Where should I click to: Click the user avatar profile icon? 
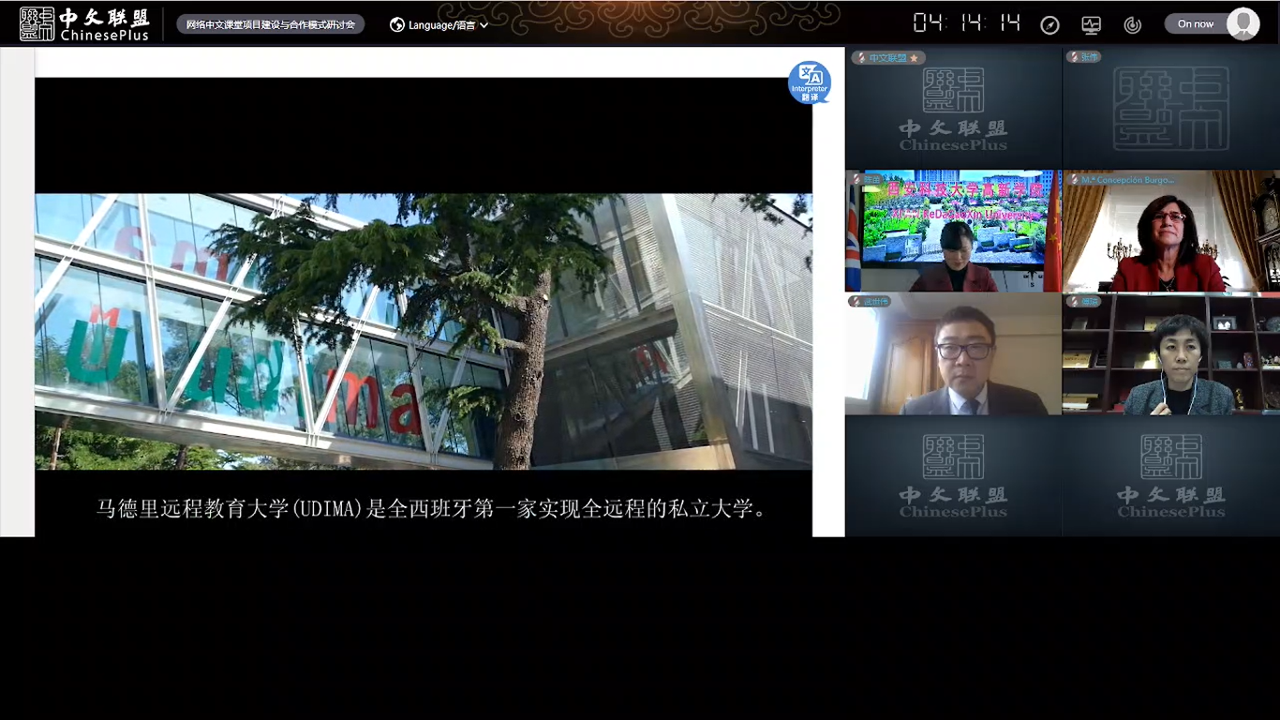coord(1243,24)
